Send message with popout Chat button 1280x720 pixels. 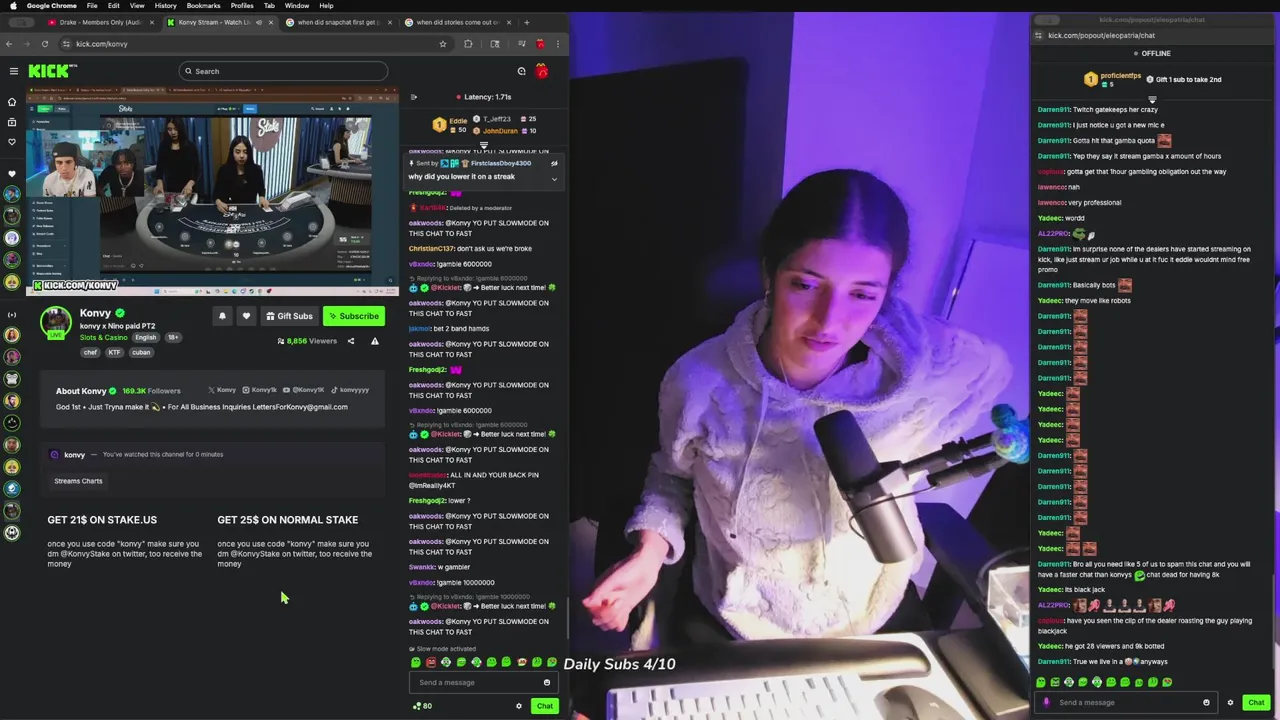[1256, 702]
